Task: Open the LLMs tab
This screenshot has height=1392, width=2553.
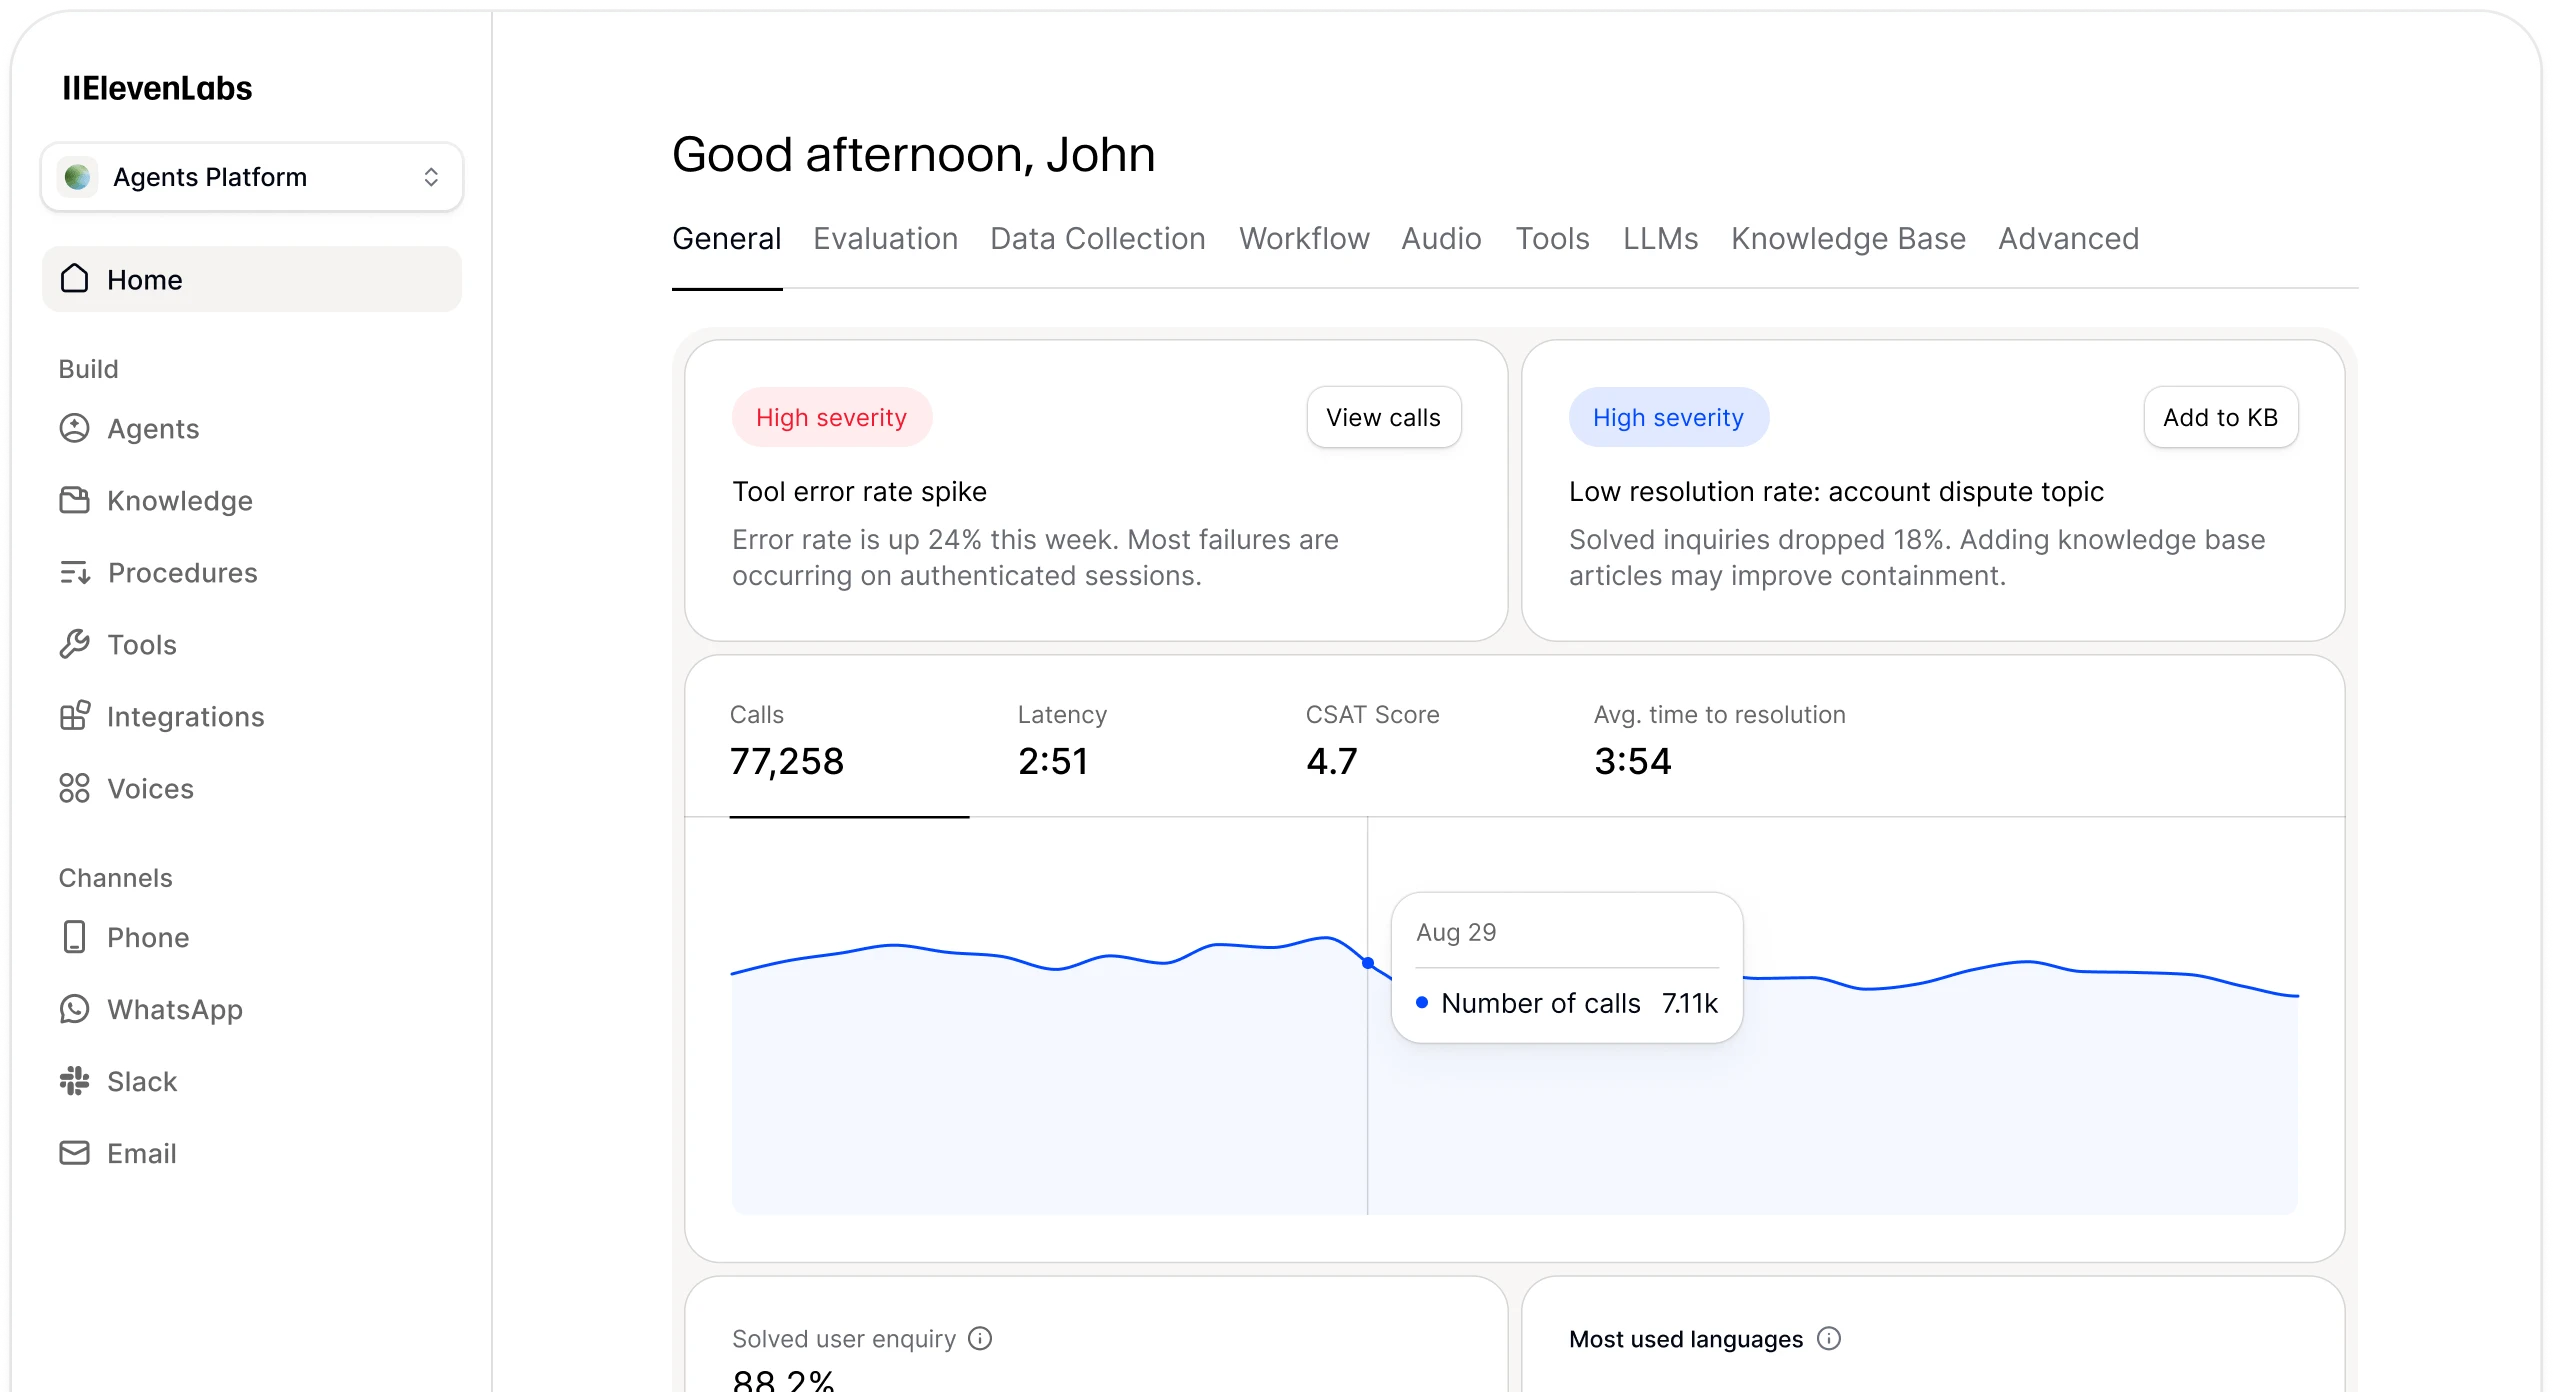Action: 1660,239
